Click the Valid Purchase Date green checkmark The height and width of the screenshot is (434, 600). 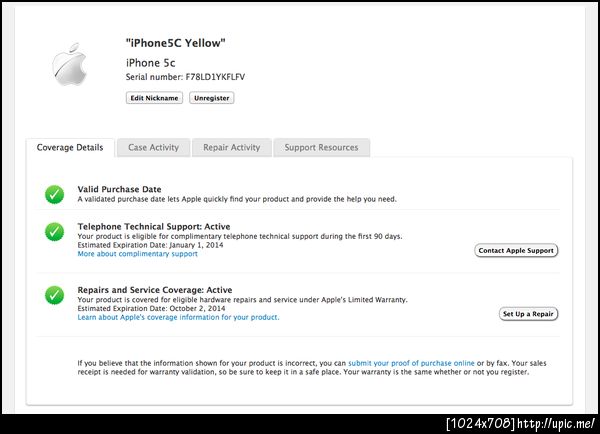click(x=55, y=194)
